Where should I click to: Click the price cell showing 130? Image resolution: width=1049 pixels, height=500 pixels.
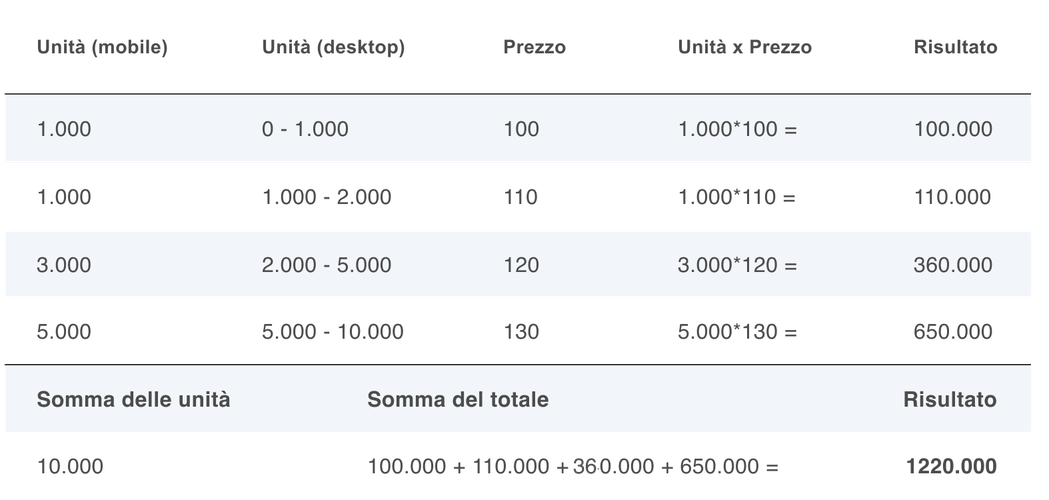click(x=520, y=332)
